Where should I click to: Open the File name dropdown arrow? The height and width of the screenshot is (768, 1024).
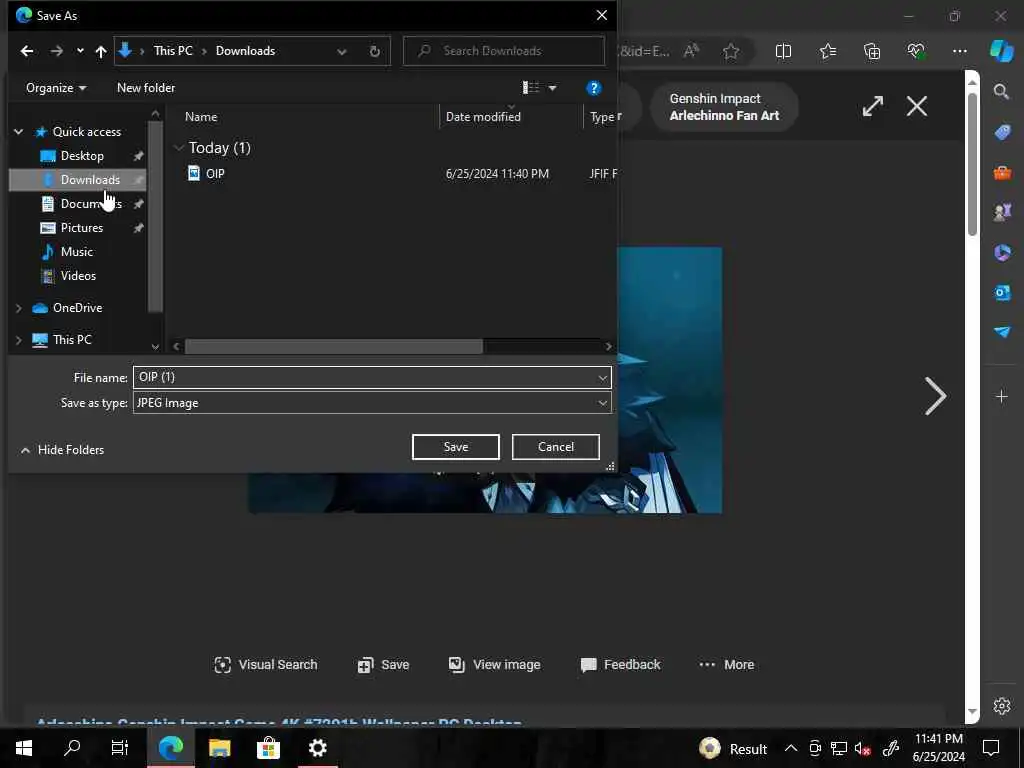coord(602,377)
